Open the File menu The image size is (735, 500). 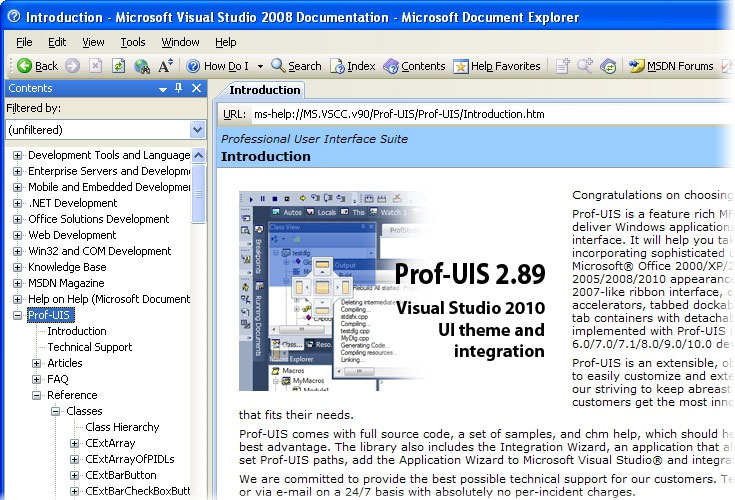[x=24, y=42]
